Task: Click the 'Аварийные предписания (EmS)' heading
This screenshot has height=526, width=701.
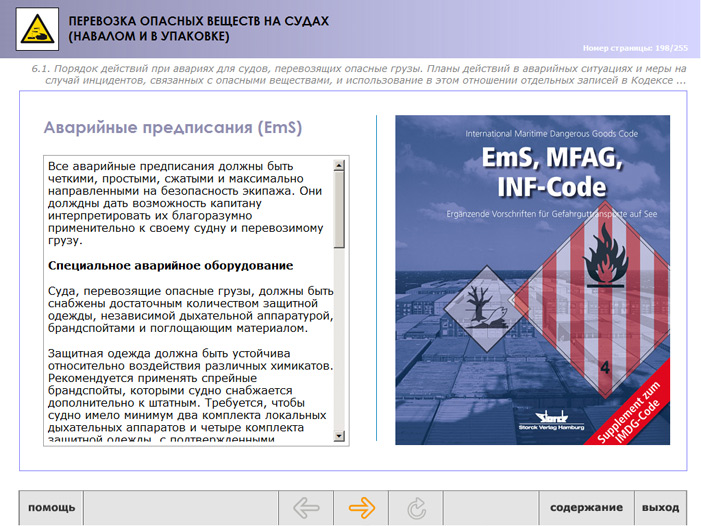Action: [x=173, y=127]
